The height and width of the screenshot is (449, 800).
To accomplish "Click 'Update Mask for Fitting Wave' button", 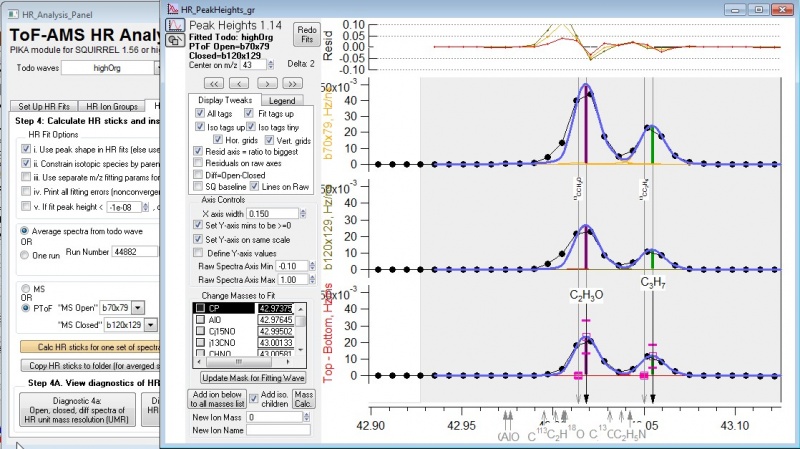I will coord(254,378).
